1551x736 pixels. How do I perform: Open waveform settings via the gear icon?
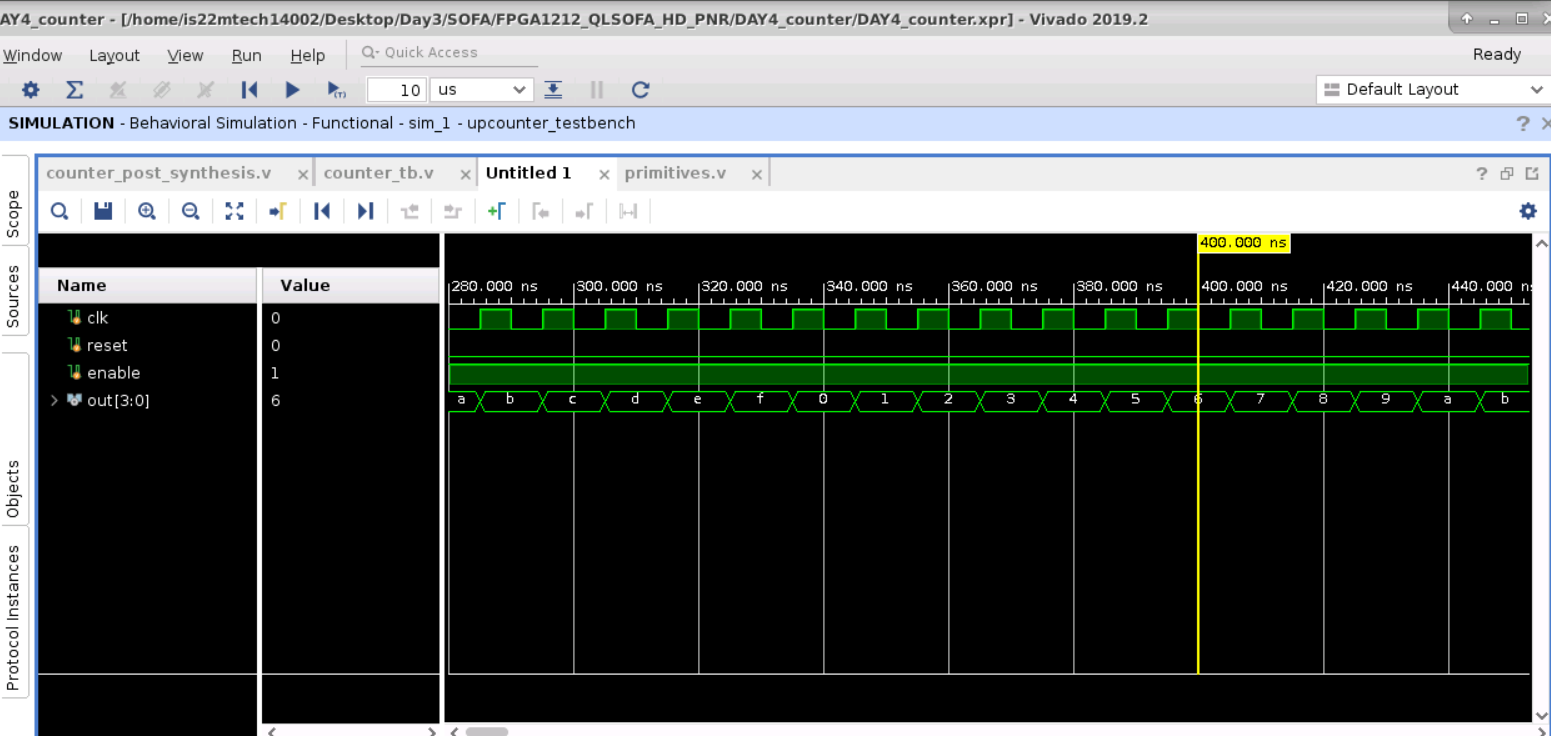coord(1527,211)
